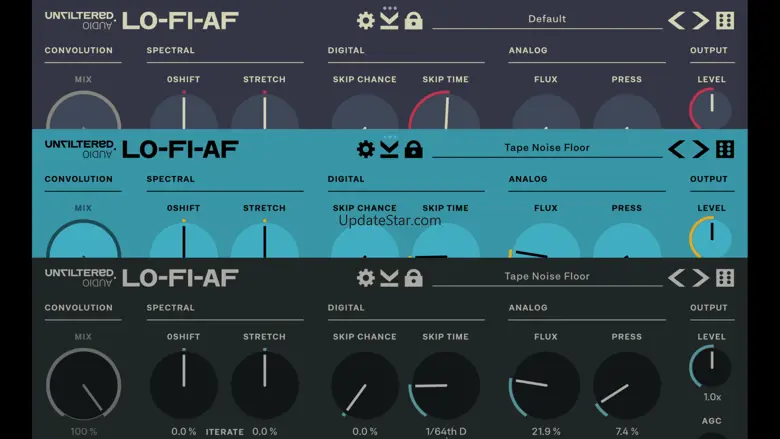Click the Stretch knob in purple panel
The image size is (780, 439).
(x=265, y=111)
